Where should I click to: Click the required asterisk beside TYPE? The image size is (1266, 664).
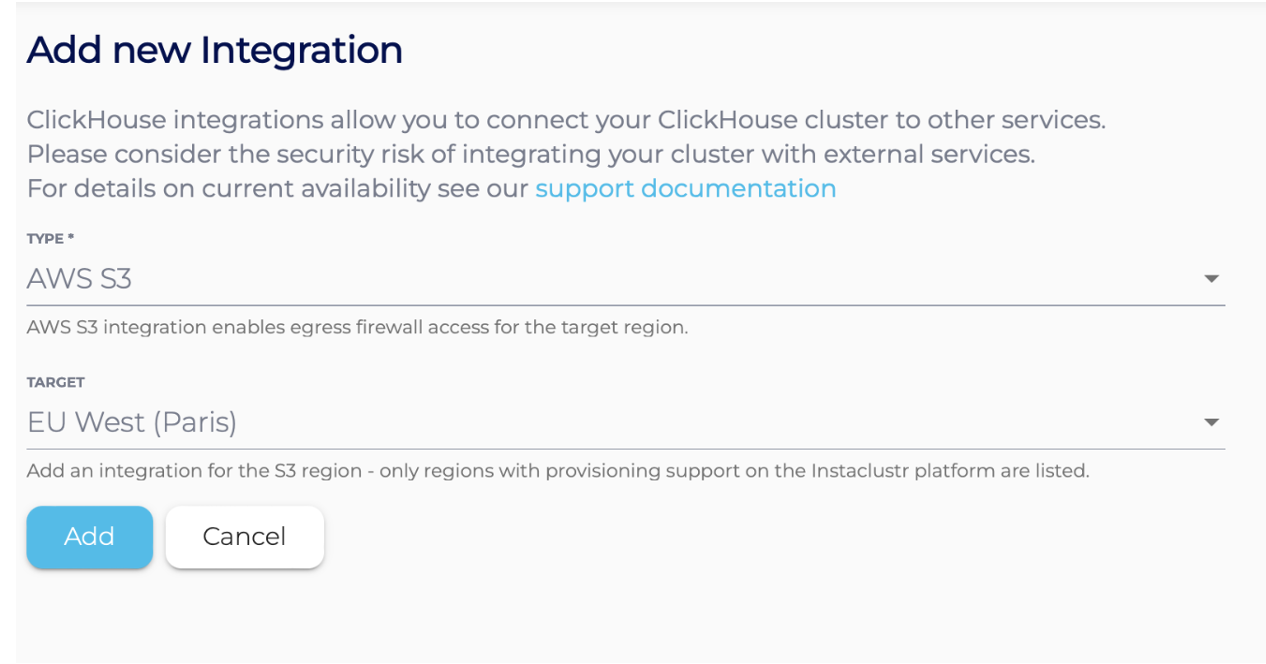71,237
